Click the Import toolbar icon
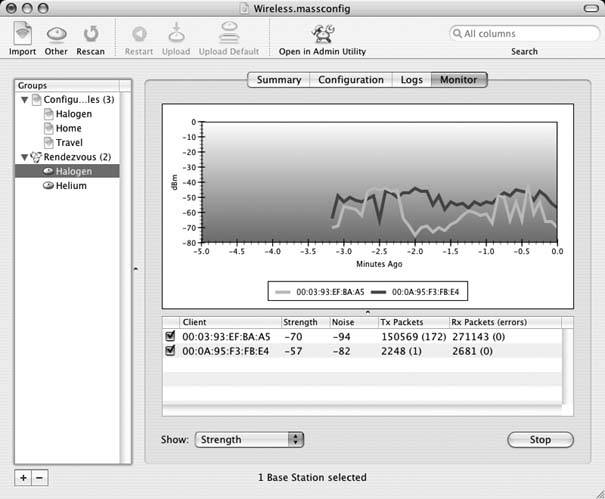The height and width of the screenshot is (499, 605). (x=22, y=35)
